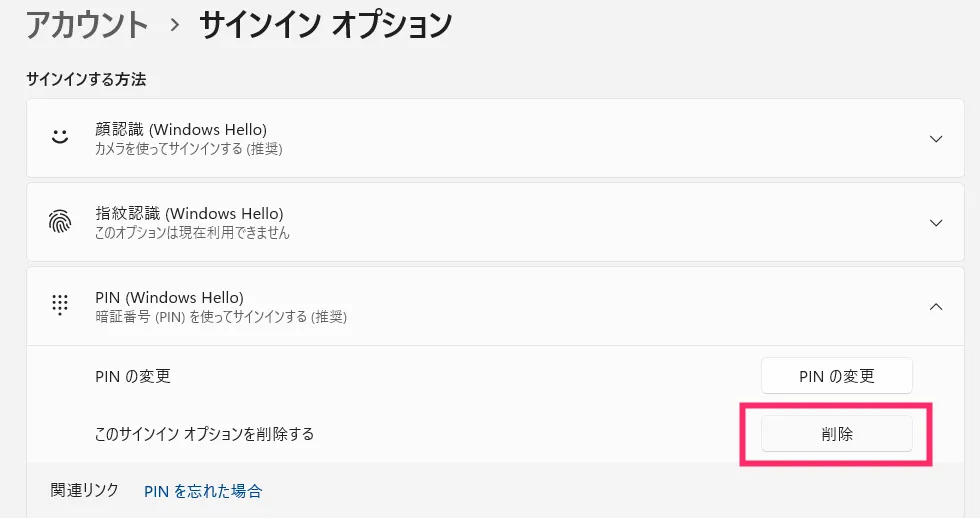Select the PIN (Windows Hello) row title
980x518 pixels.
[x=169, y=297]
